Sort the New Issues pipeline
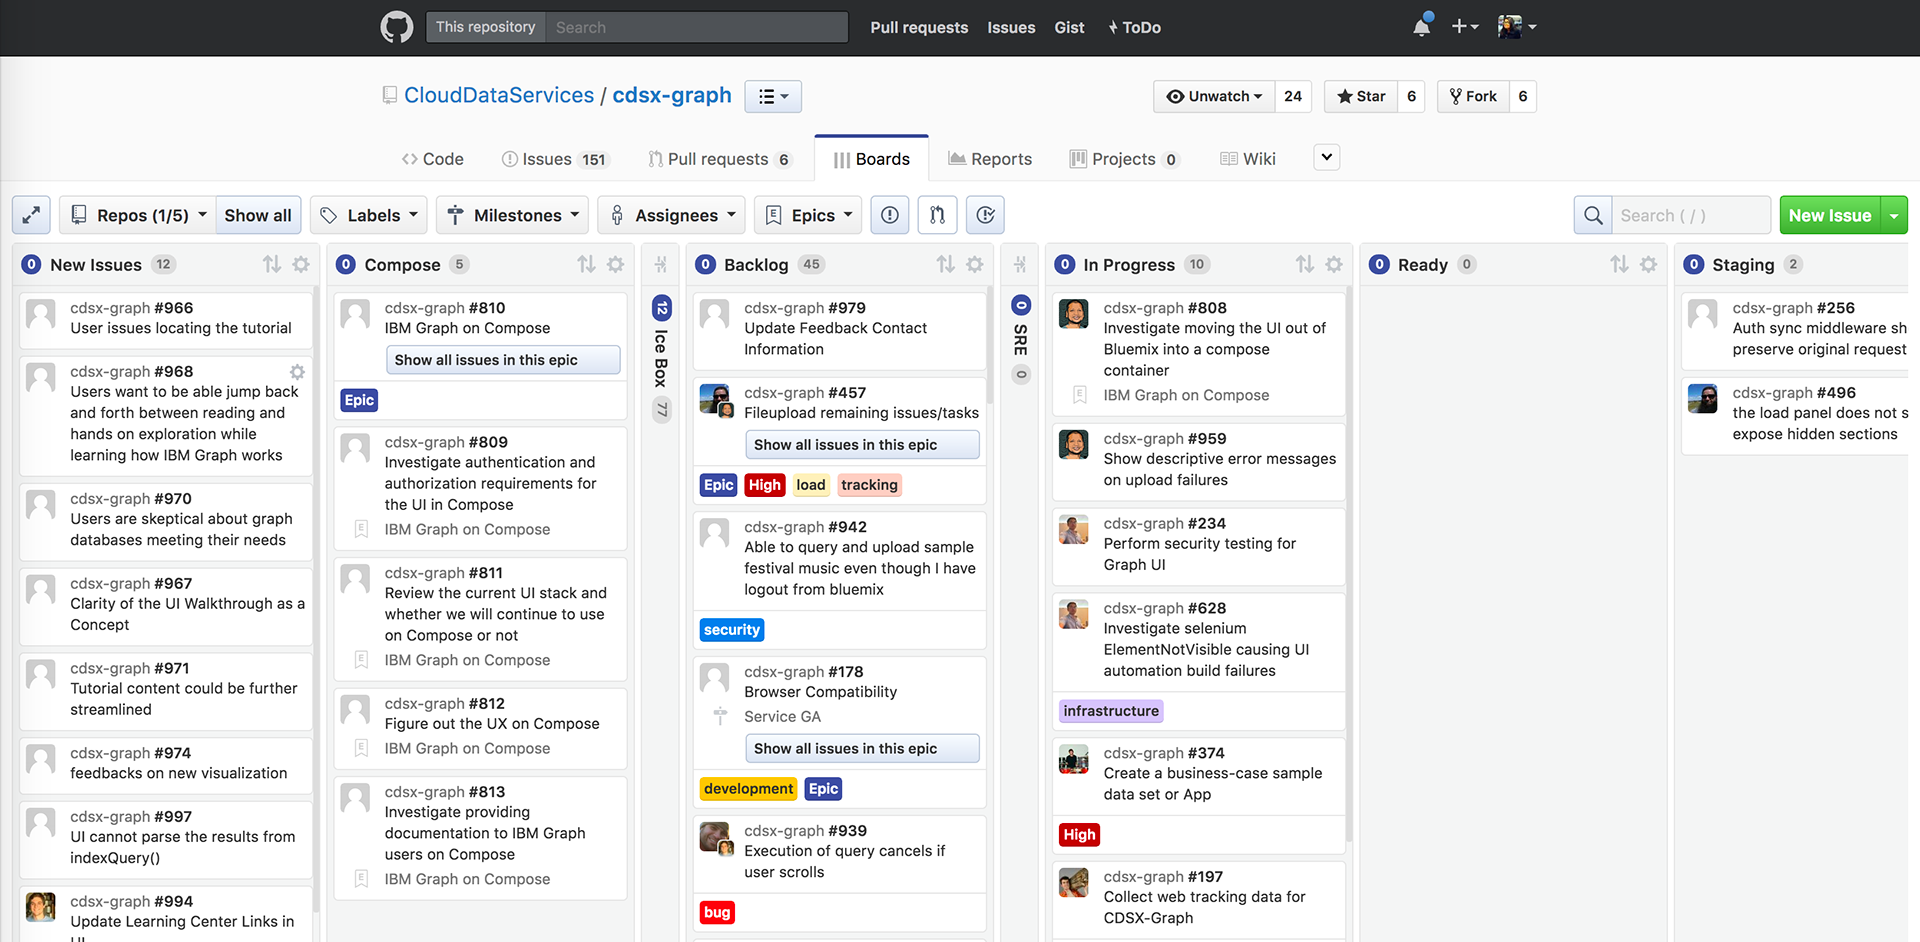This screenshot has width=1920, height=942. click(272, 264)
